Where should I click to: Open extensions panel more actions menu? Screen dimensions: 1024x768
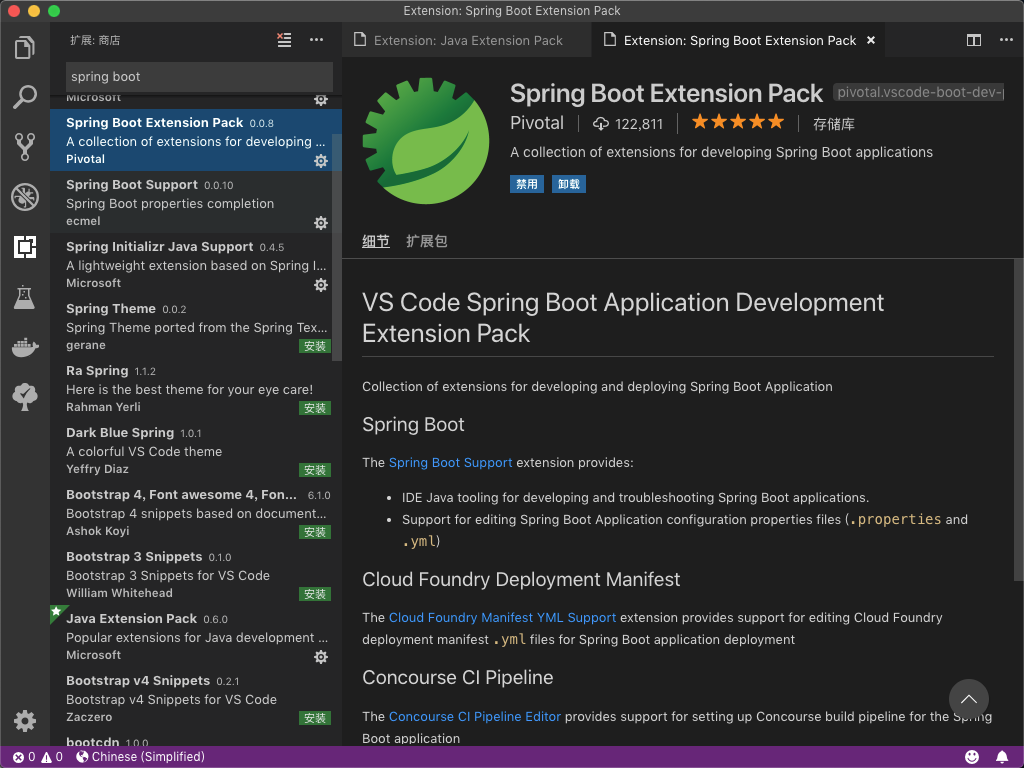317,40
